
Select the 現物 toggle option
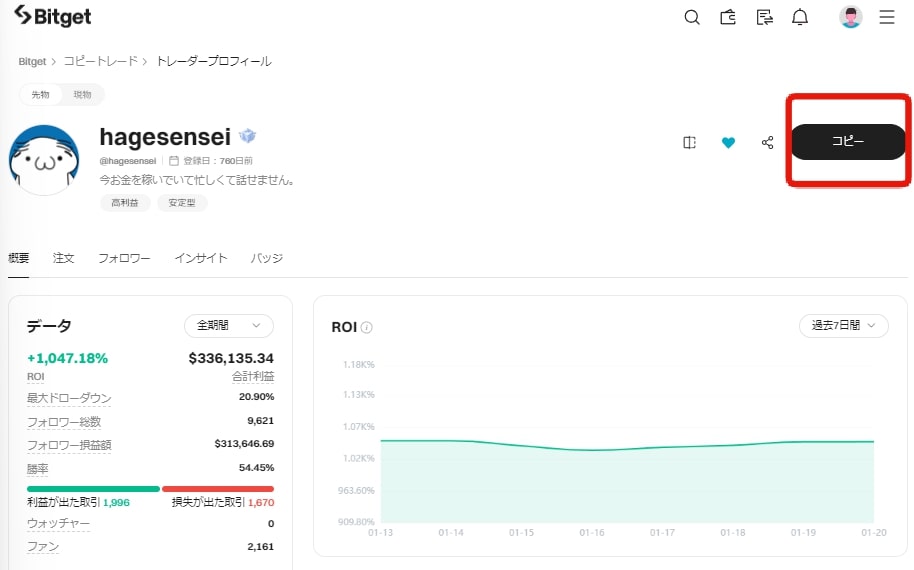[x=82, y=94]
